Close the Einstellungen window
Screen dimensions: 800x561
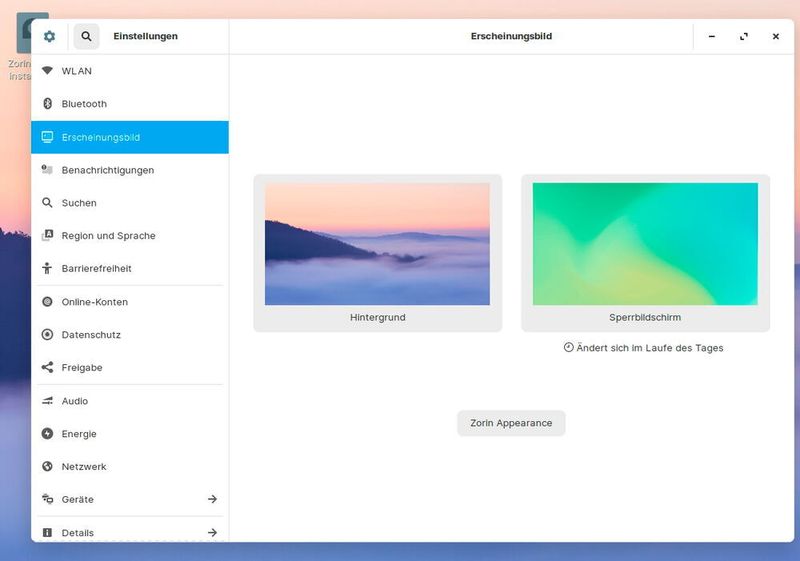click(x=776, y=36)
